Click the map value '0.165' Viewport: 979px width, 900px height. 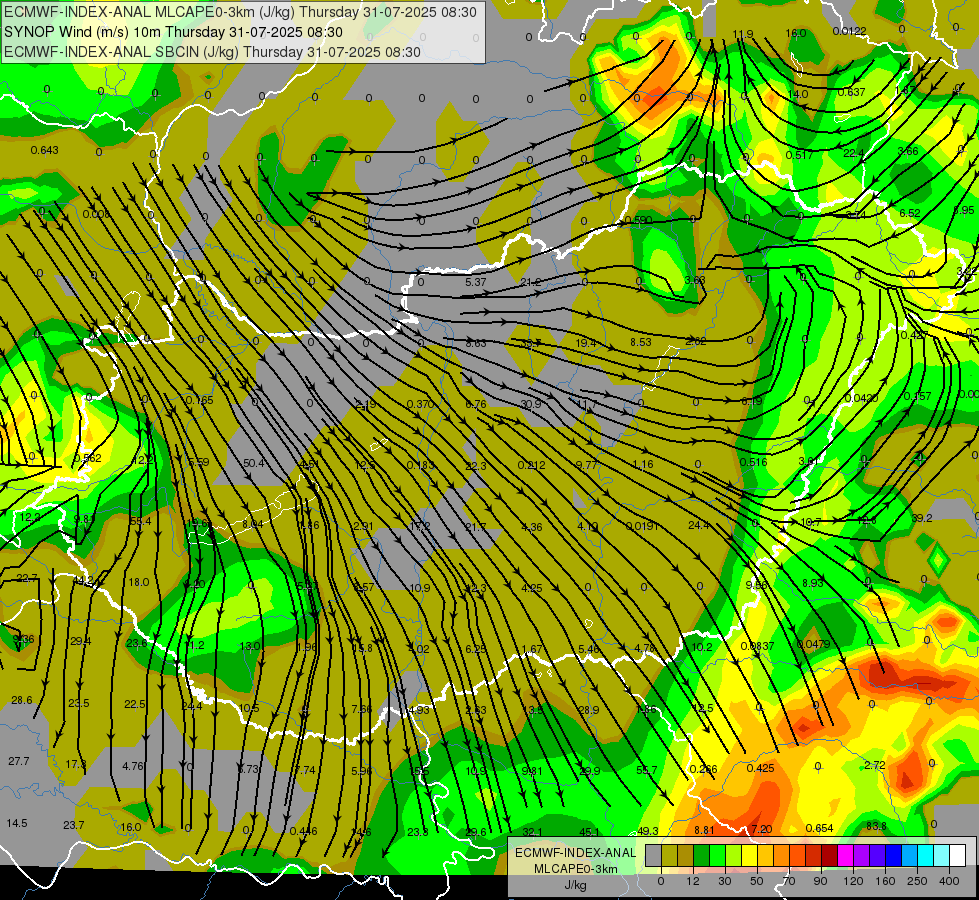coord(200,400)
